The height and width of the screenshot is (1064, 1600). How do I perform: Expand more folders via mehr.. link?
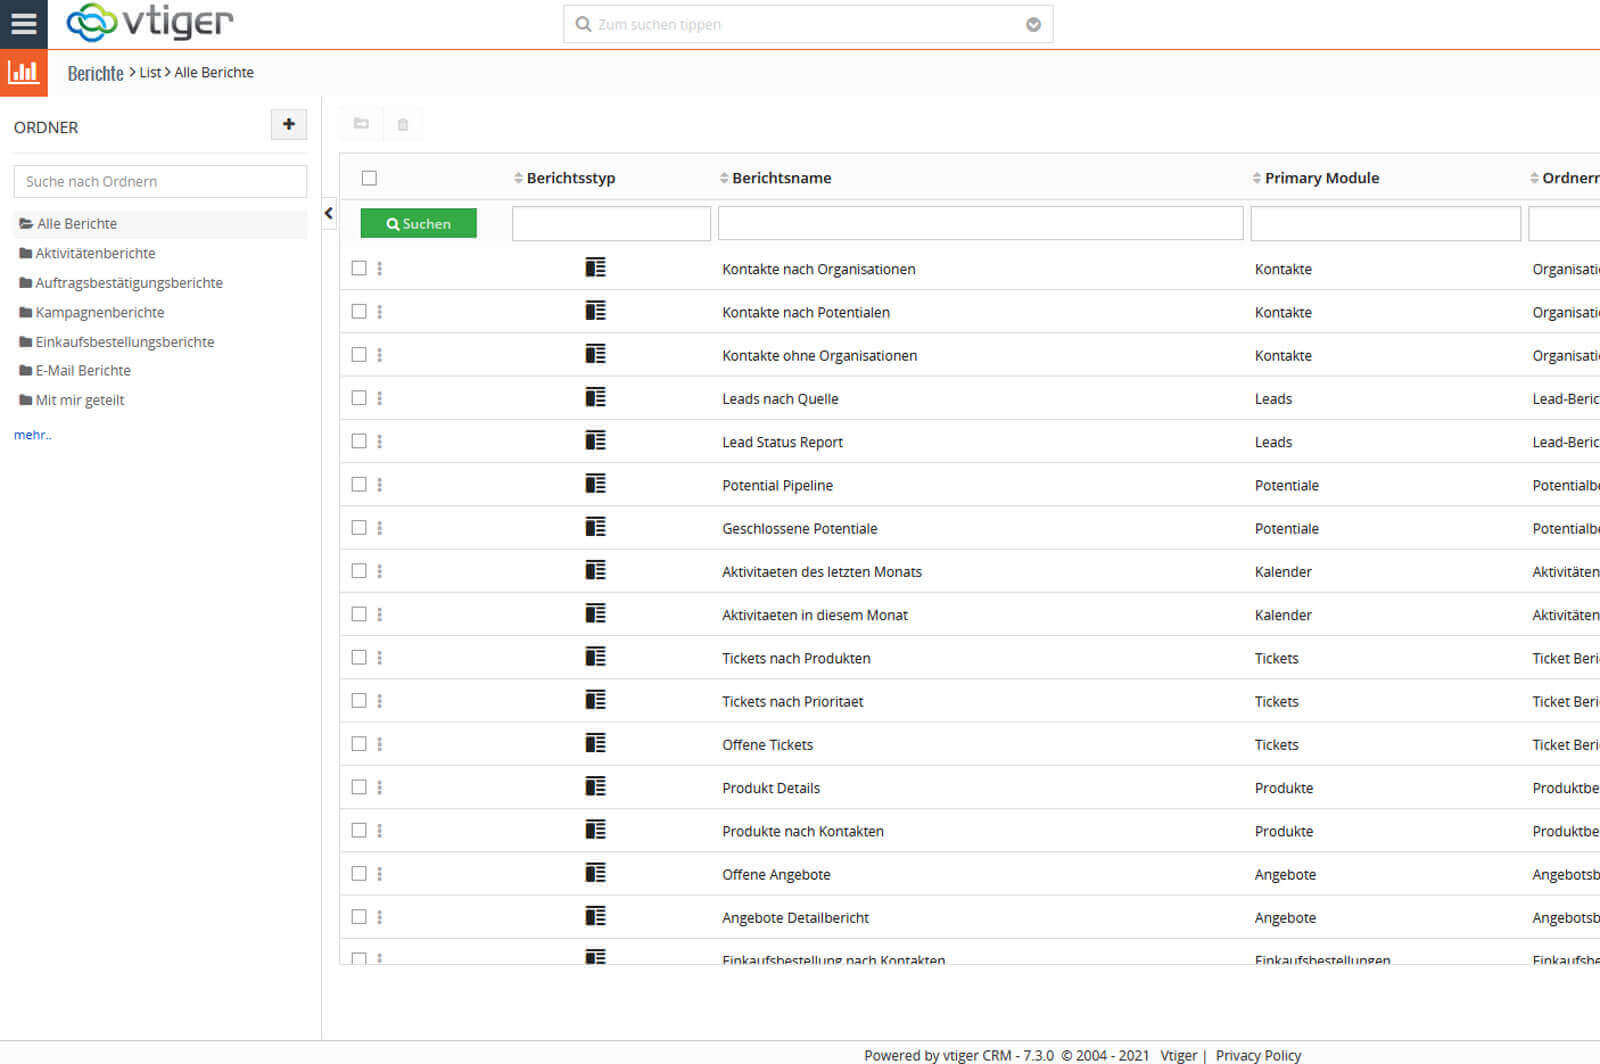click(x=32, y=435)
